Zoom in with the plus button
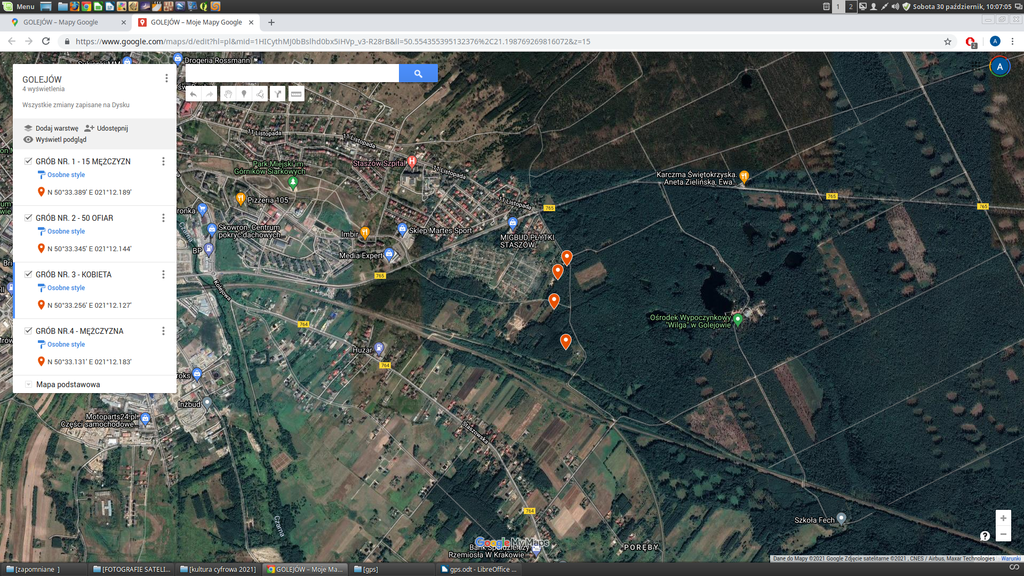The width and height of the screenshot is (1024, 576). [1003, 518]
